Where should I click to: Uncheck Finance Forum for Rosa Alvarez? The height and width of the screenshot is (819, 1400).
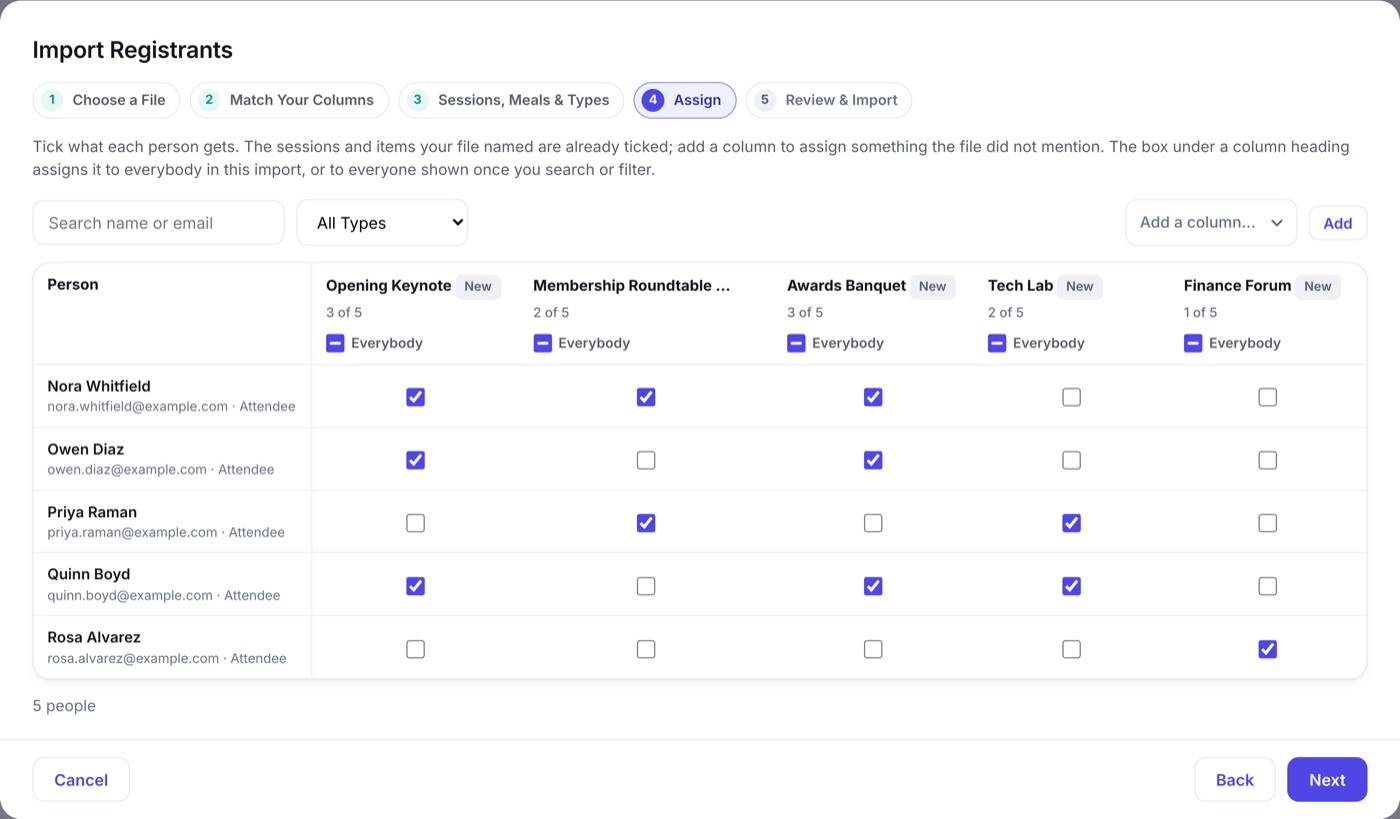pyautogui.click(x=1267, y=649)
